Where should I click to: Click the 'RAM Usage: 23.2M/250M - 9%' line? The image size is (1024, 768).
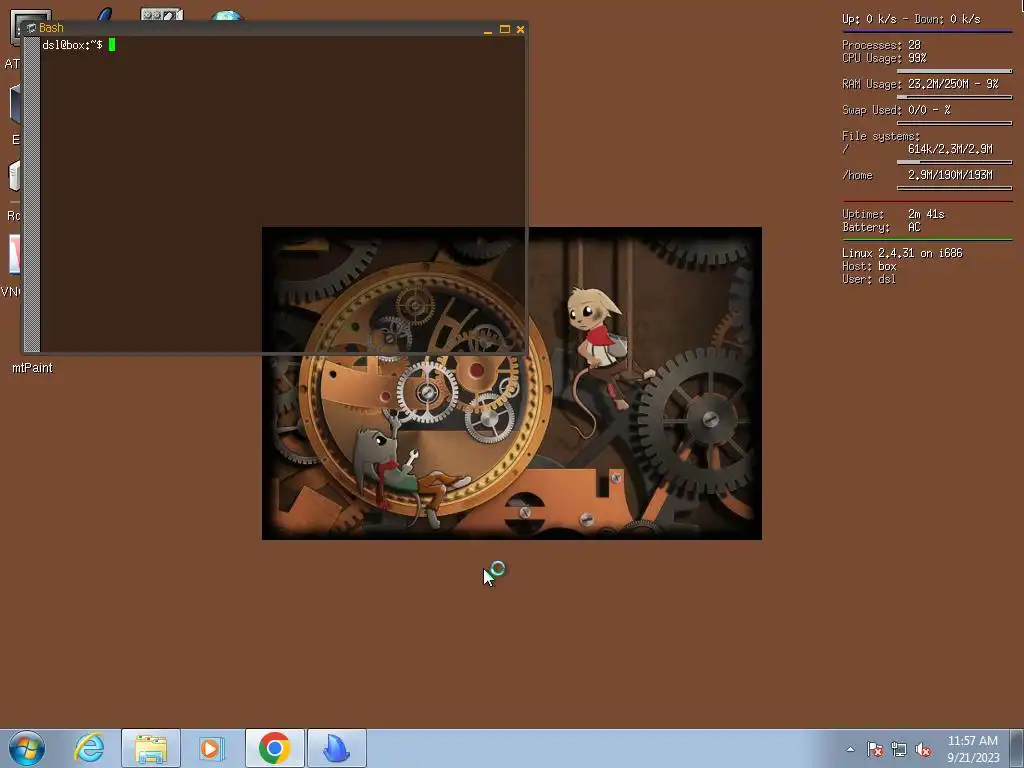[x=920, y=84]
